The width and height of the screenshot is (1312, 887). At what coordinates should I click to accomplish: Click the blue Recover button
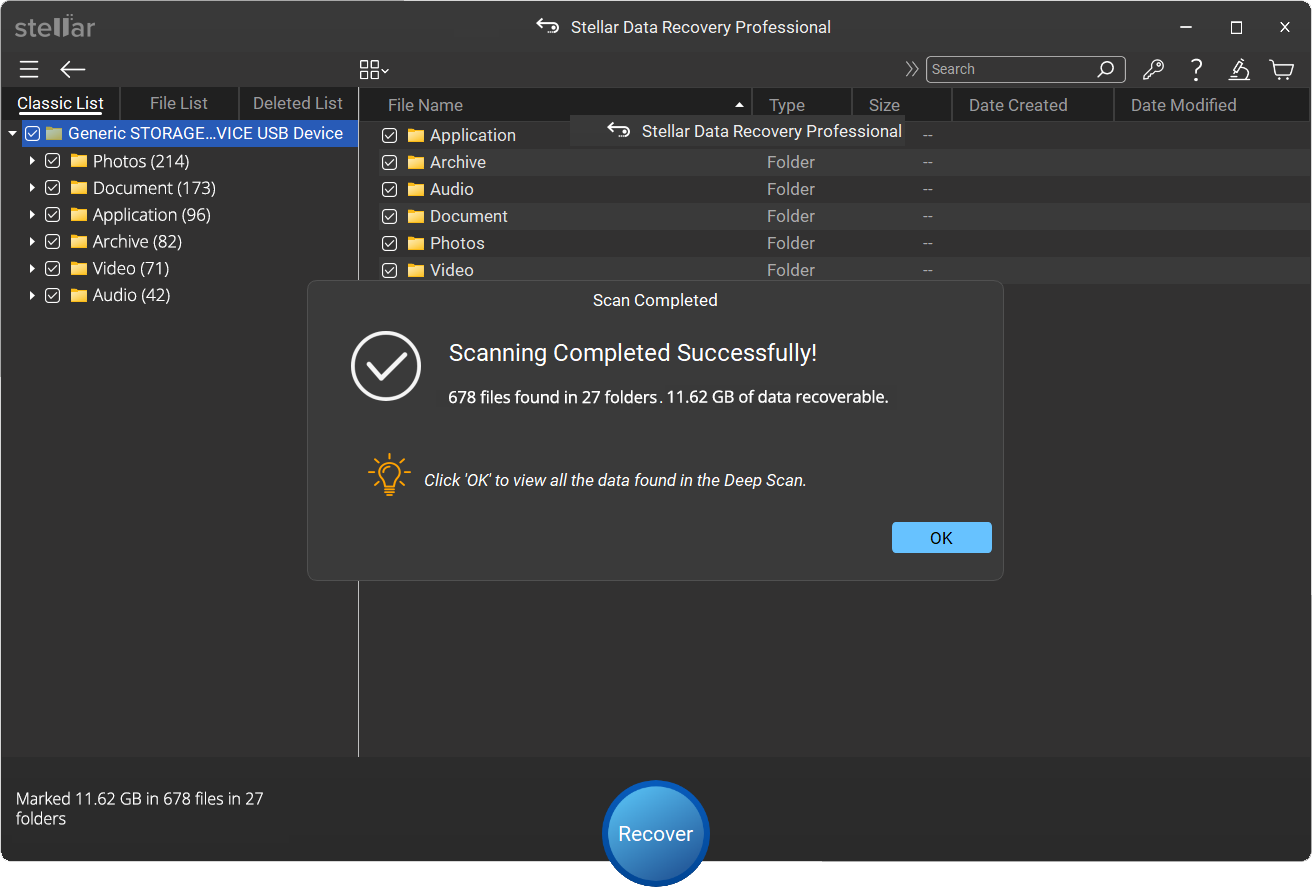(x=656, y=834)
